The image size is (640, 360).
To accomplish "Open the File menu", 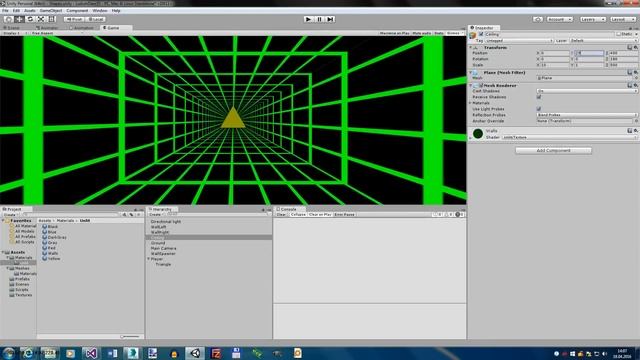I will click(x=5, y=11).
